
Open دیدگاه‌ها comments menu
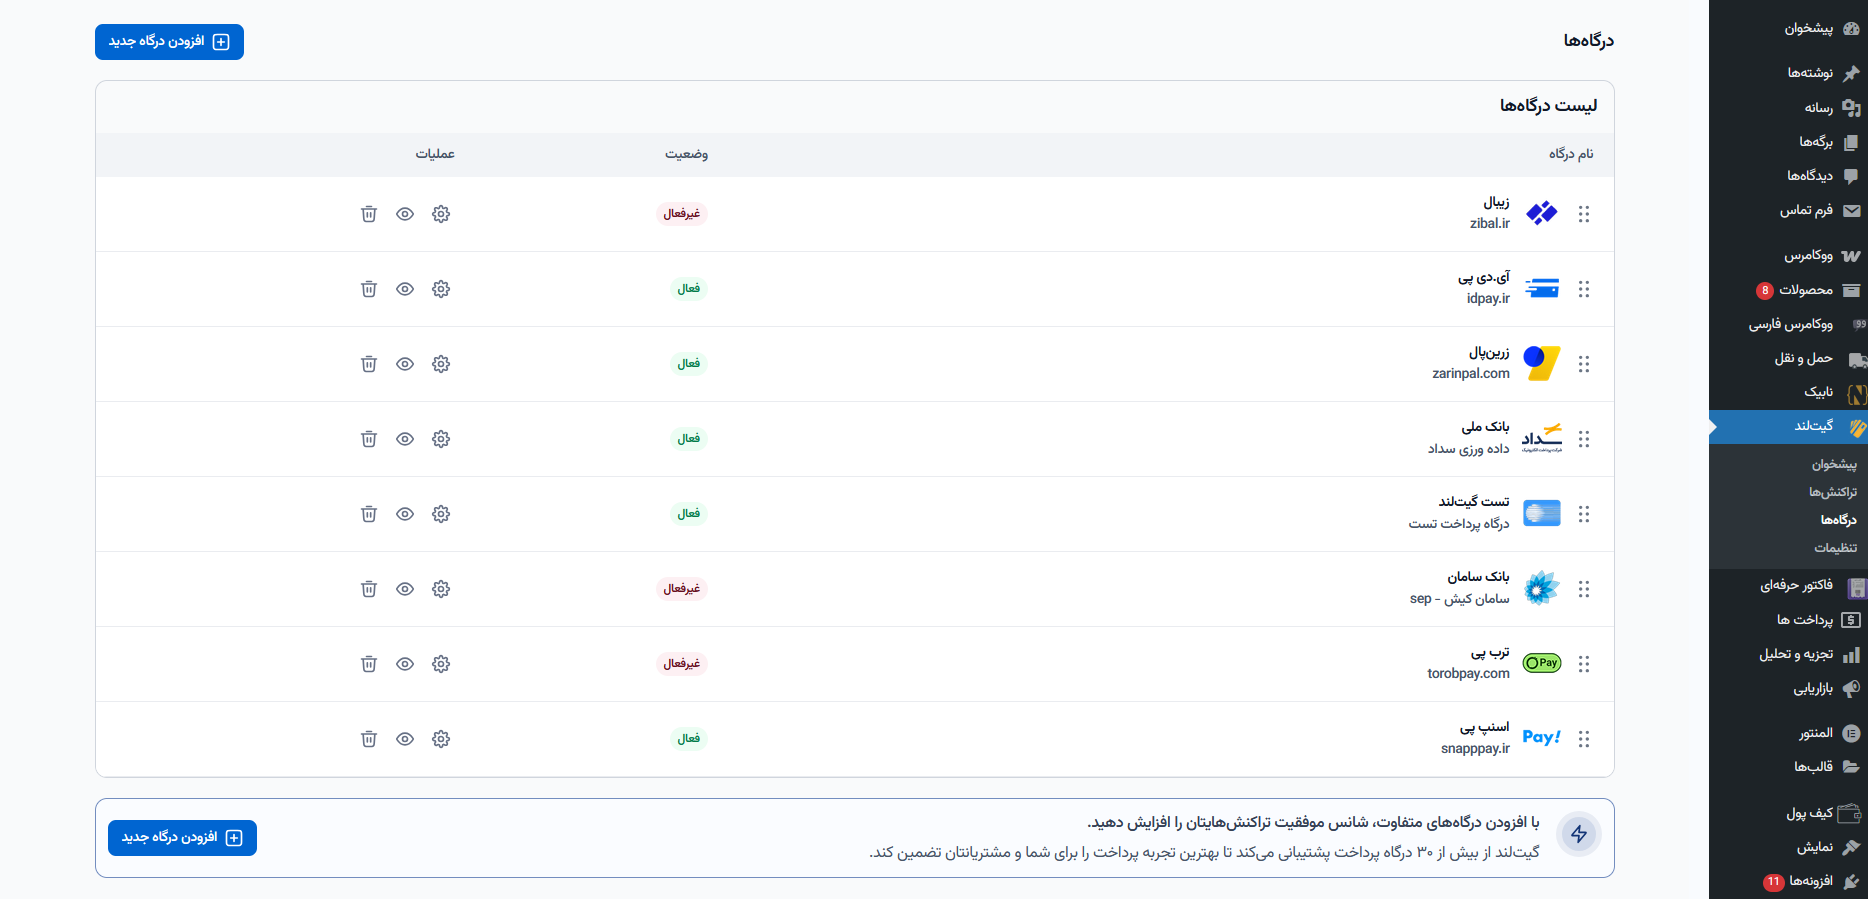(1788, 176)
